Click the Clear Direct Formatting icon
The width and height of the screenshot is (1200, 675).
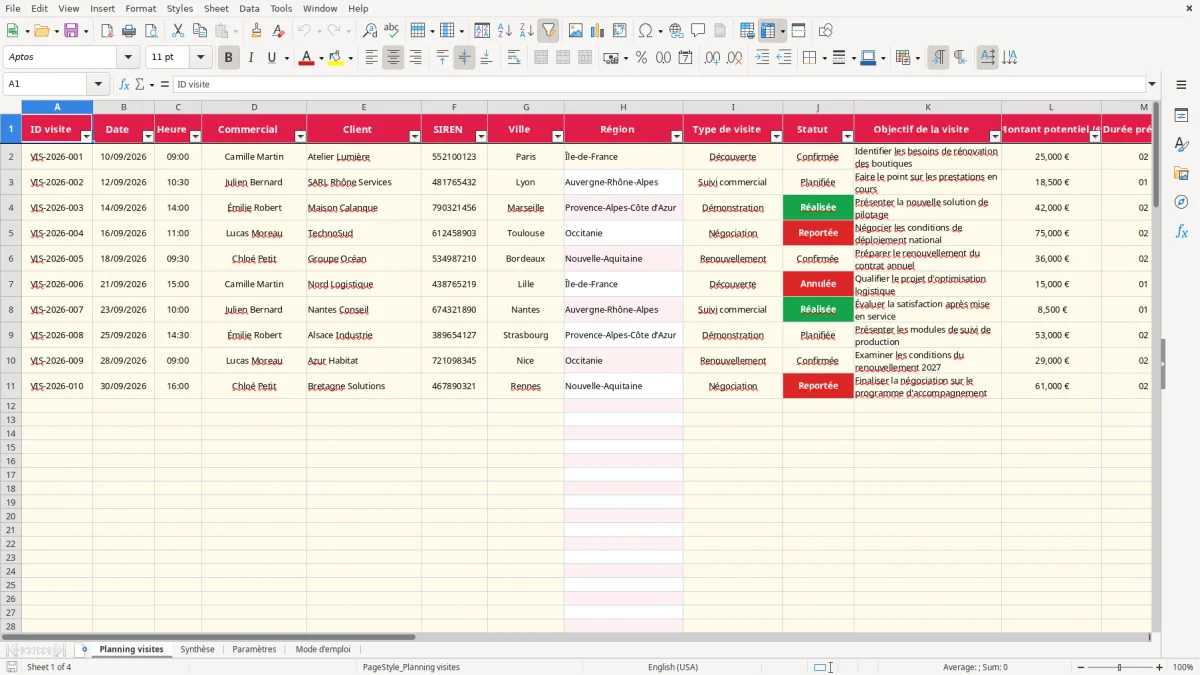point(279,31)
